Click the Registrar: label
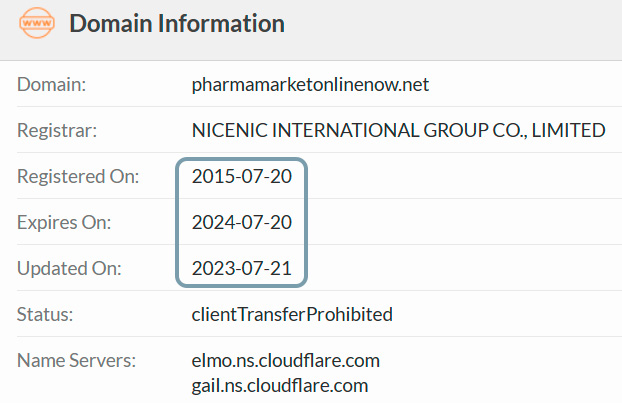This screenshot has width=622, height=403. (x=57, y=130)
